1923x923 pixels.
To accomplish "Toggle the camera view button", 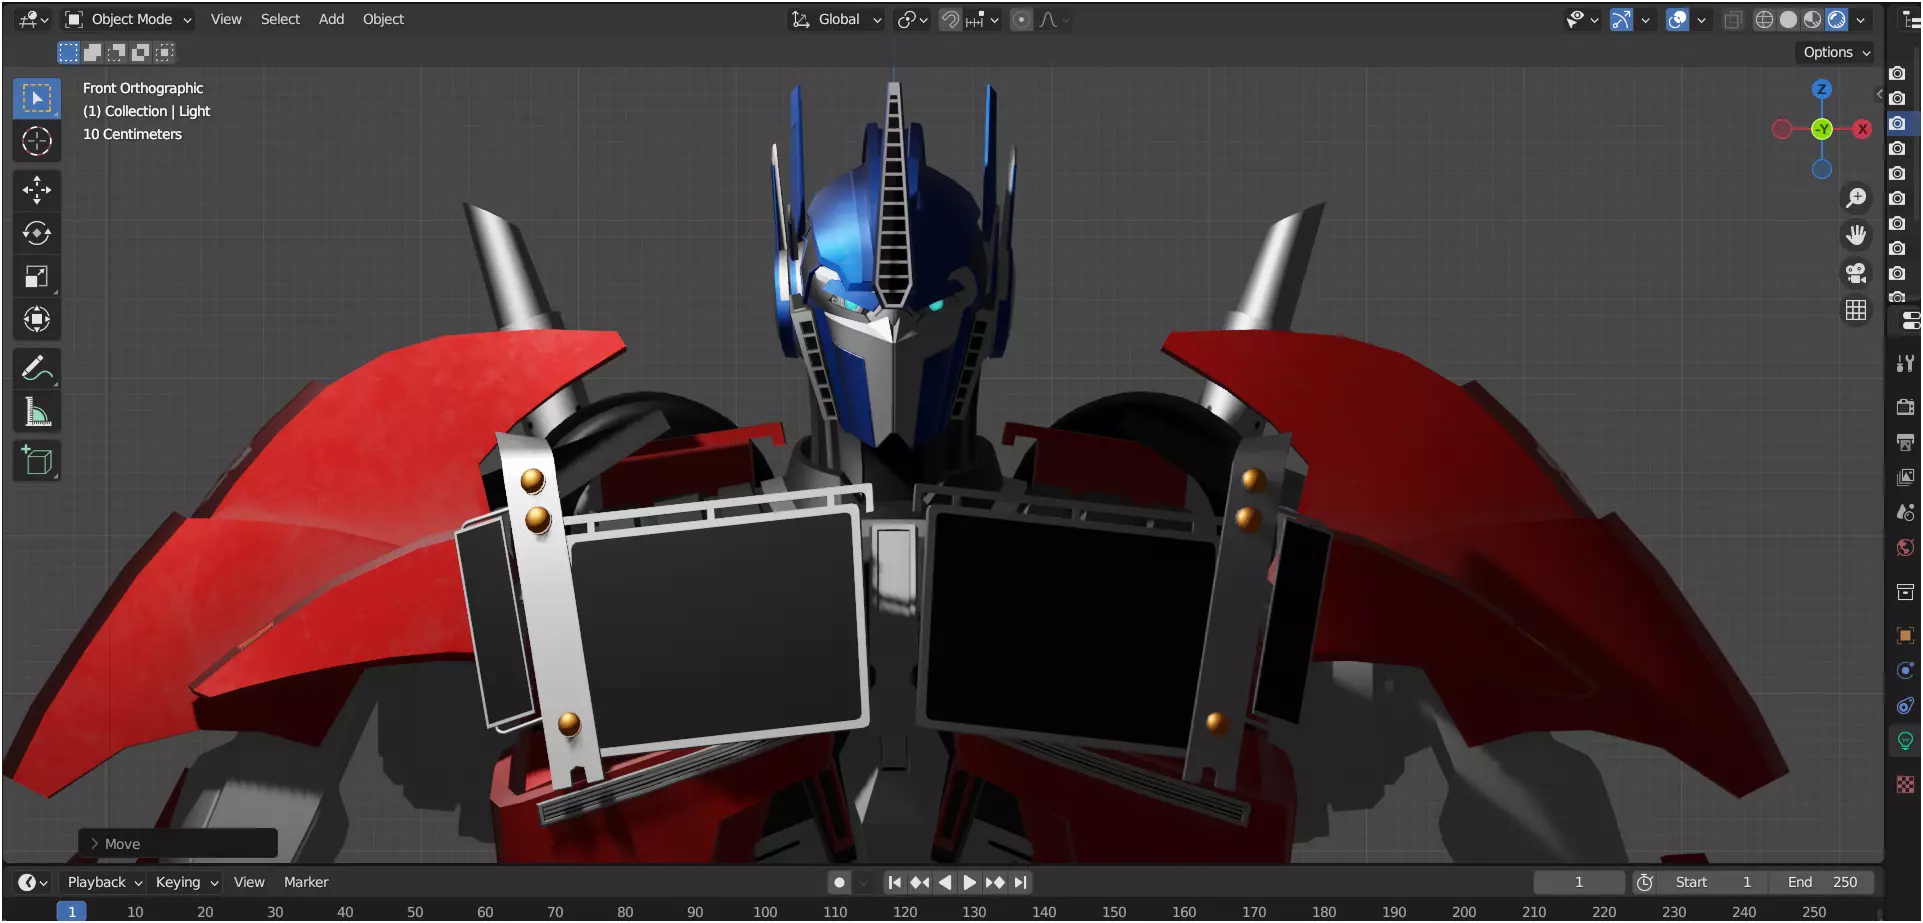I will [x=1856, y=273].
